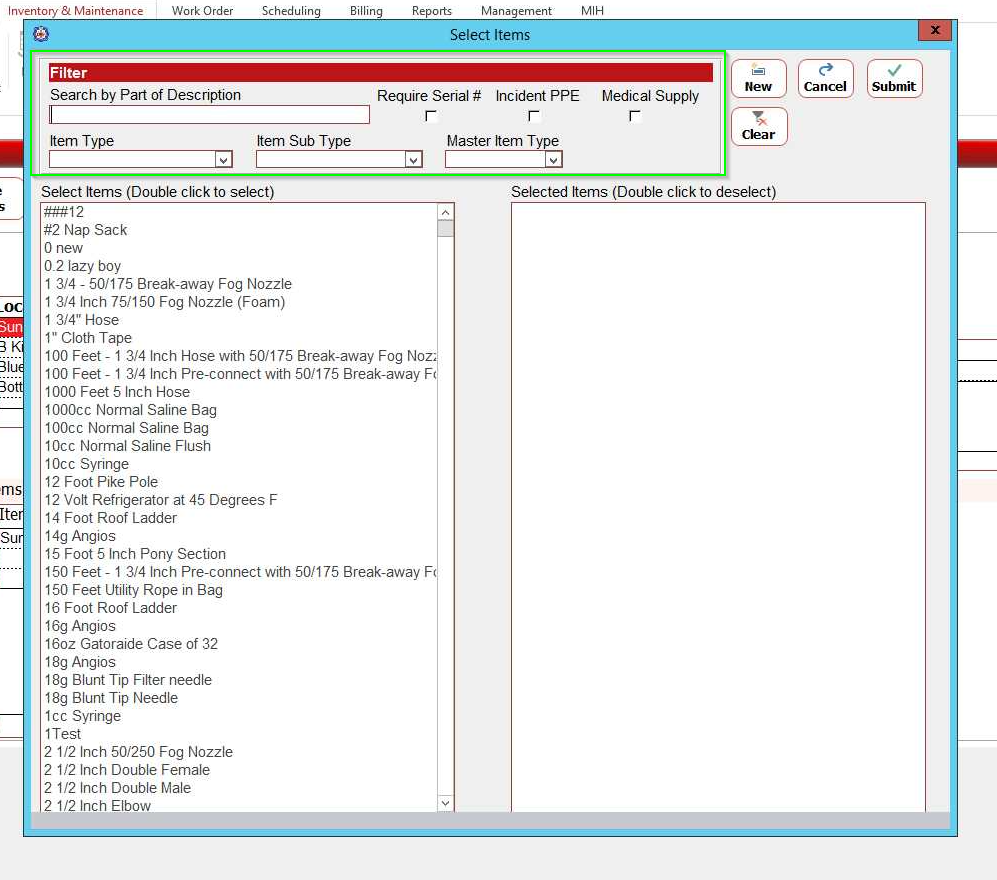The height and width of the screenshot is (880, 997).
Task: Toggle the Incident PPE checkbox
Action: tap(535, 116)
